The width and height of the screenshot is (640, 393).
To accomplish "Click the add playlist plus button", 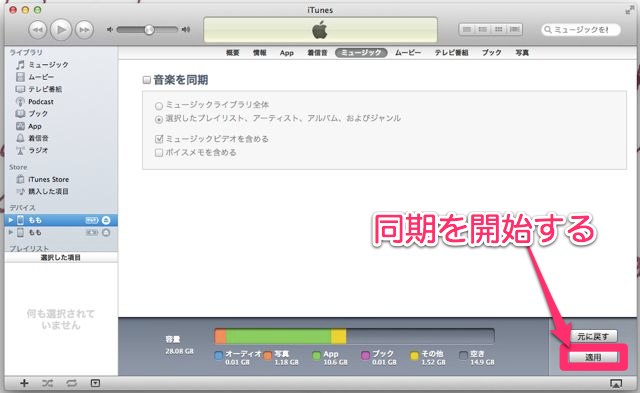I will pyautogui.click(x=24, y=383).
